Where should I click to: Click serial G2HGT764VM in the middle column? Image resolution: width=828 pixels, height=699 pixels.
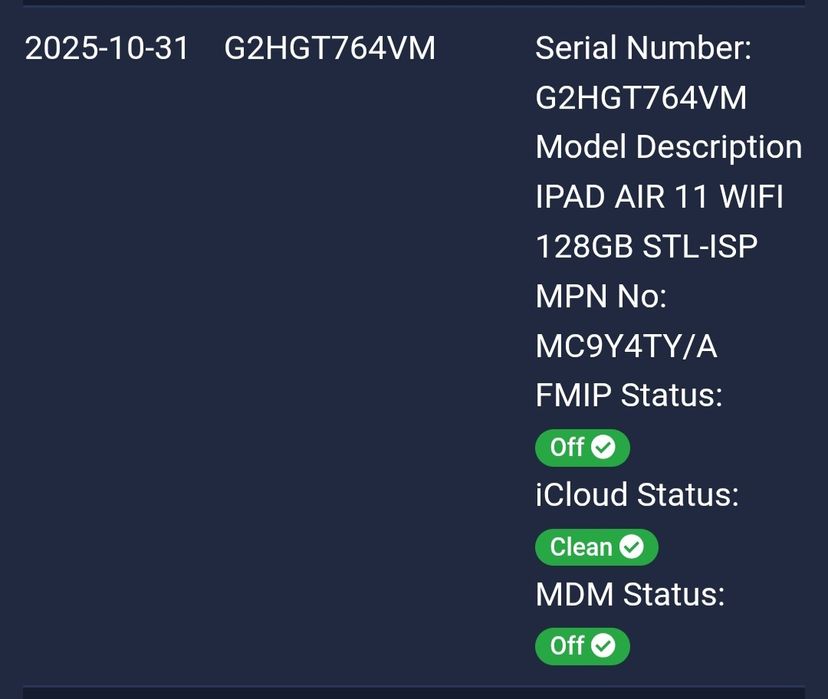coord(330,48)
